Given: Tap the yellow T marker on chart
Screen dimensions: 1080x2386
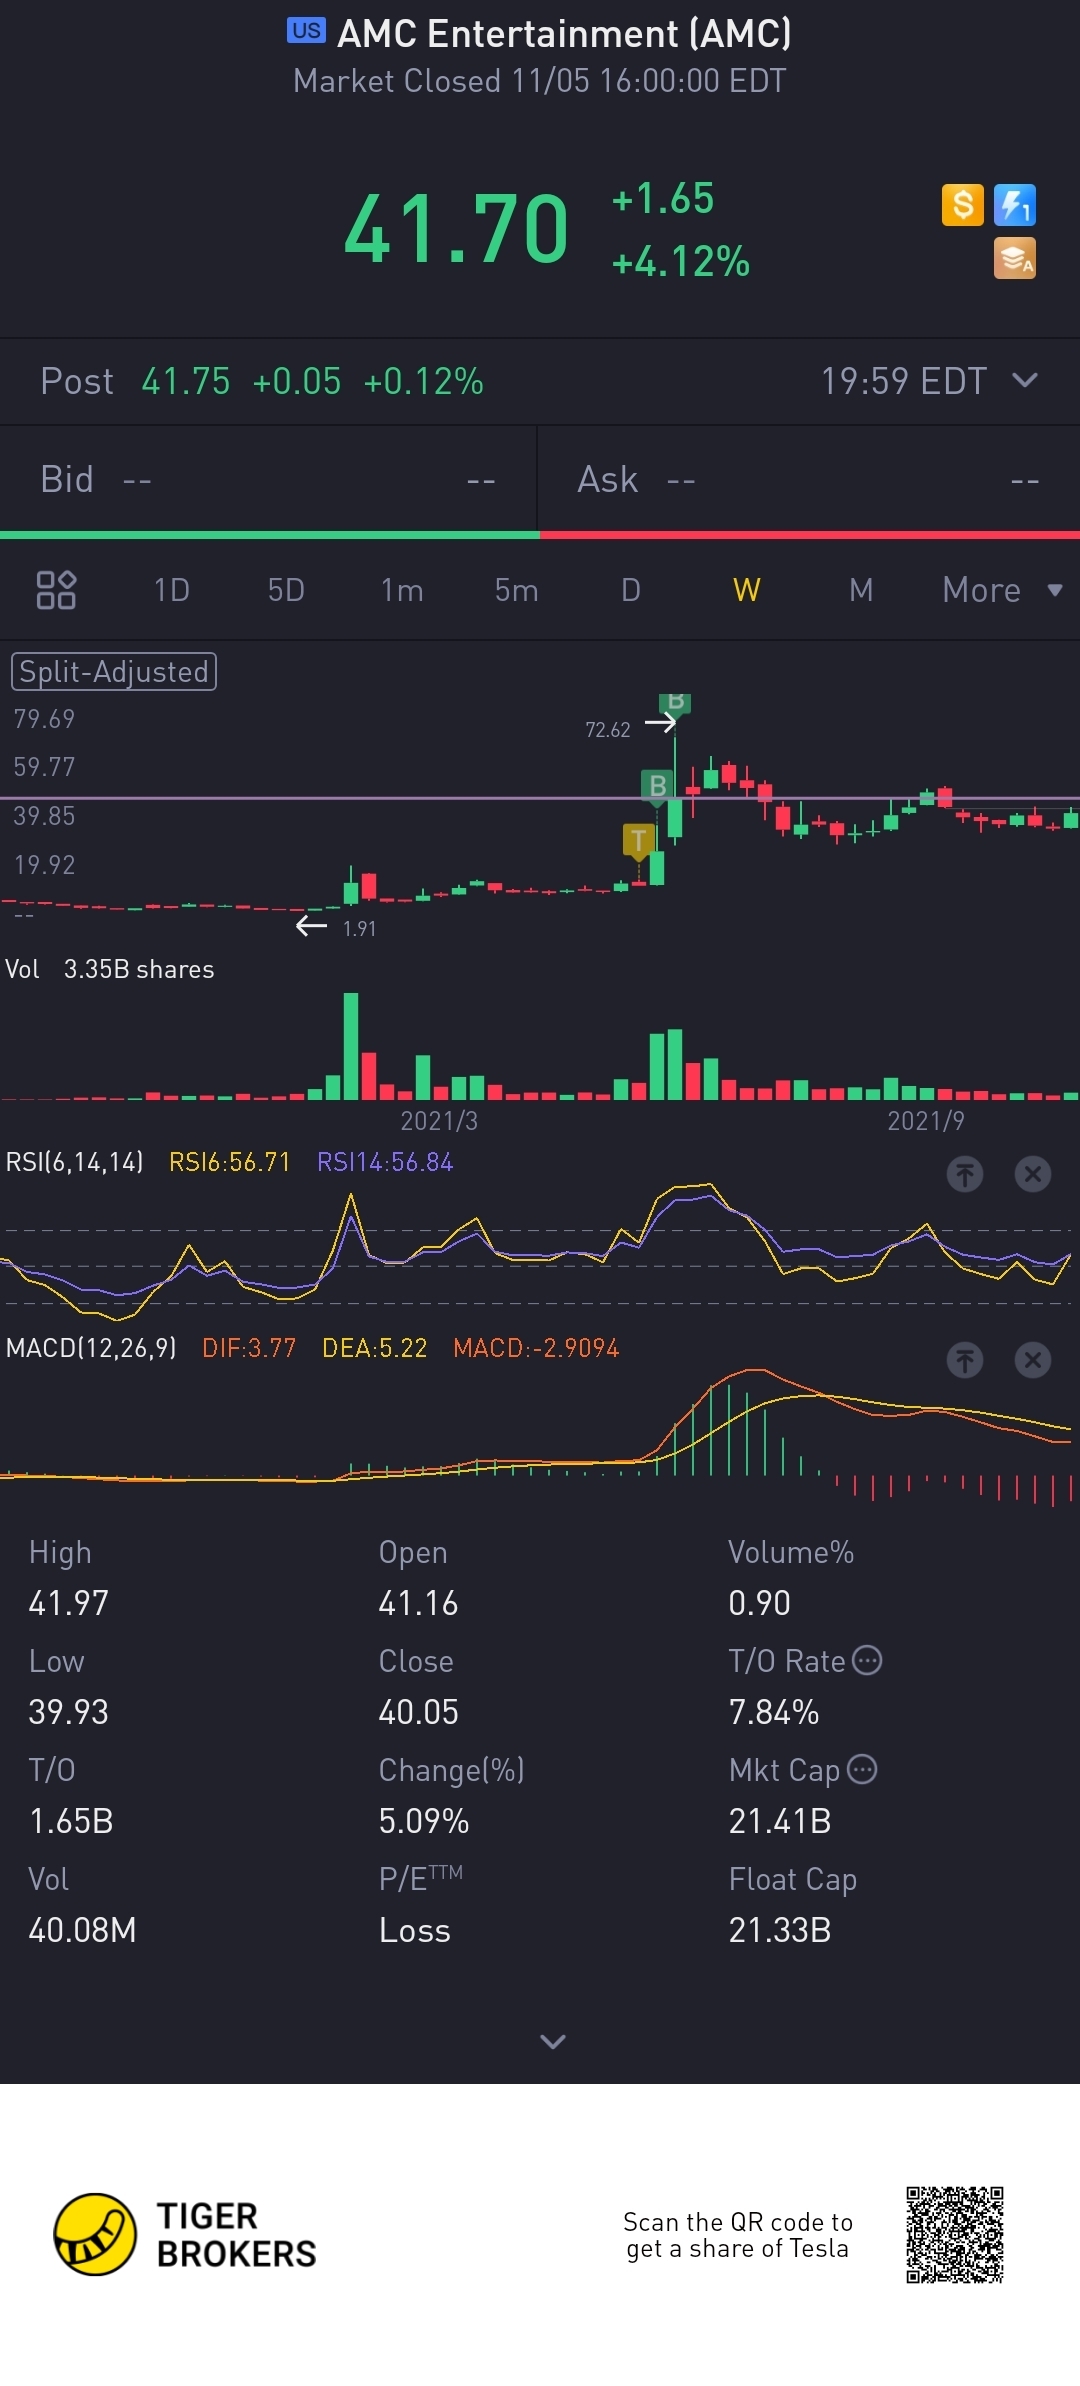Looking at the screenshot, I should pos(638,841).
